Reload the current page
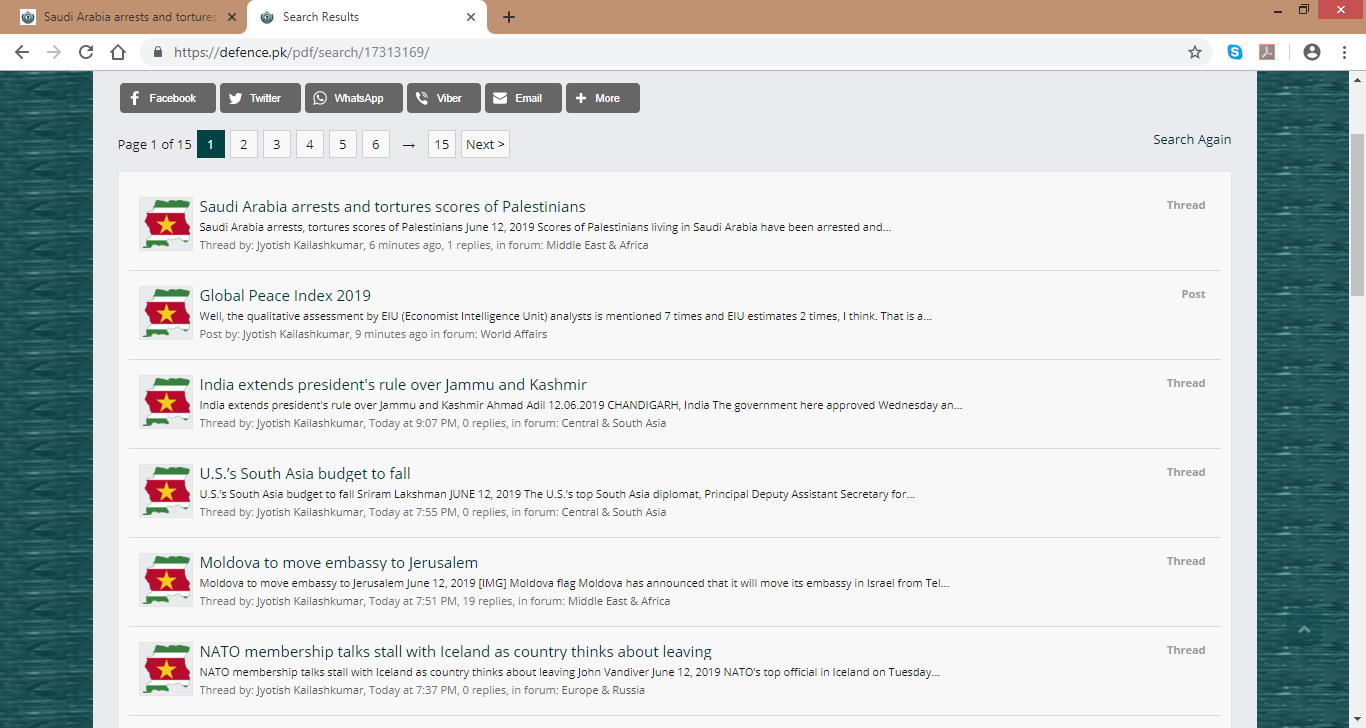 coord(86,52)
